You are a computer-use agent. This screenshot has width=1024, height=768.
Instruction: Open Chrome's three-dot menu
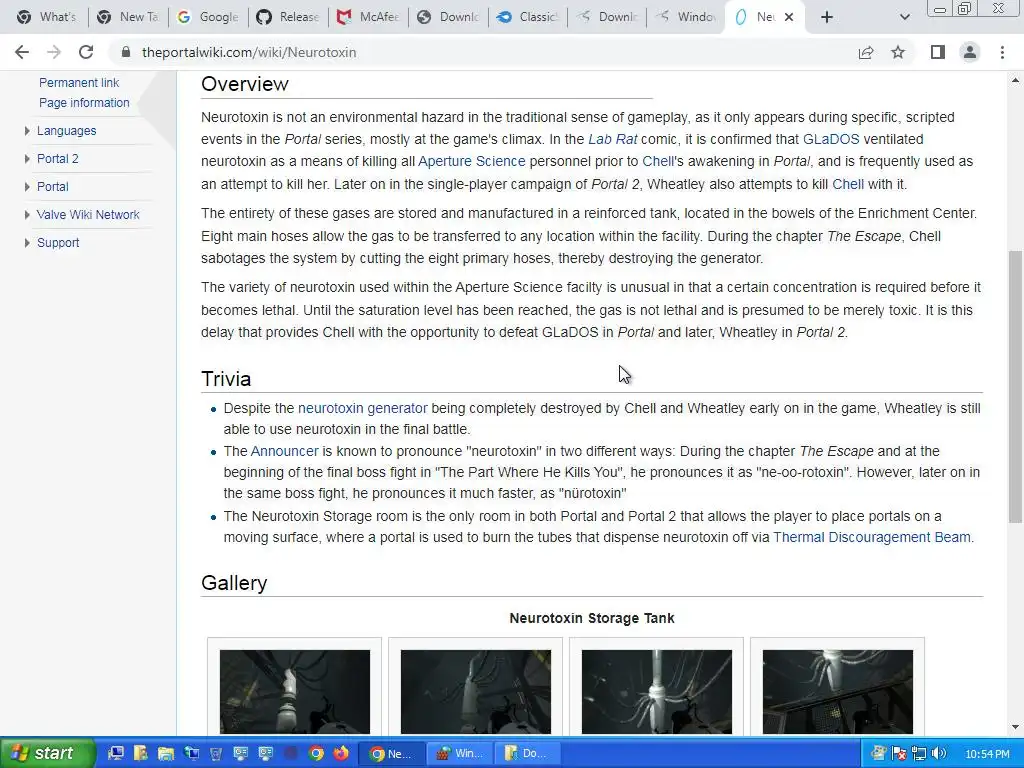1002,52
